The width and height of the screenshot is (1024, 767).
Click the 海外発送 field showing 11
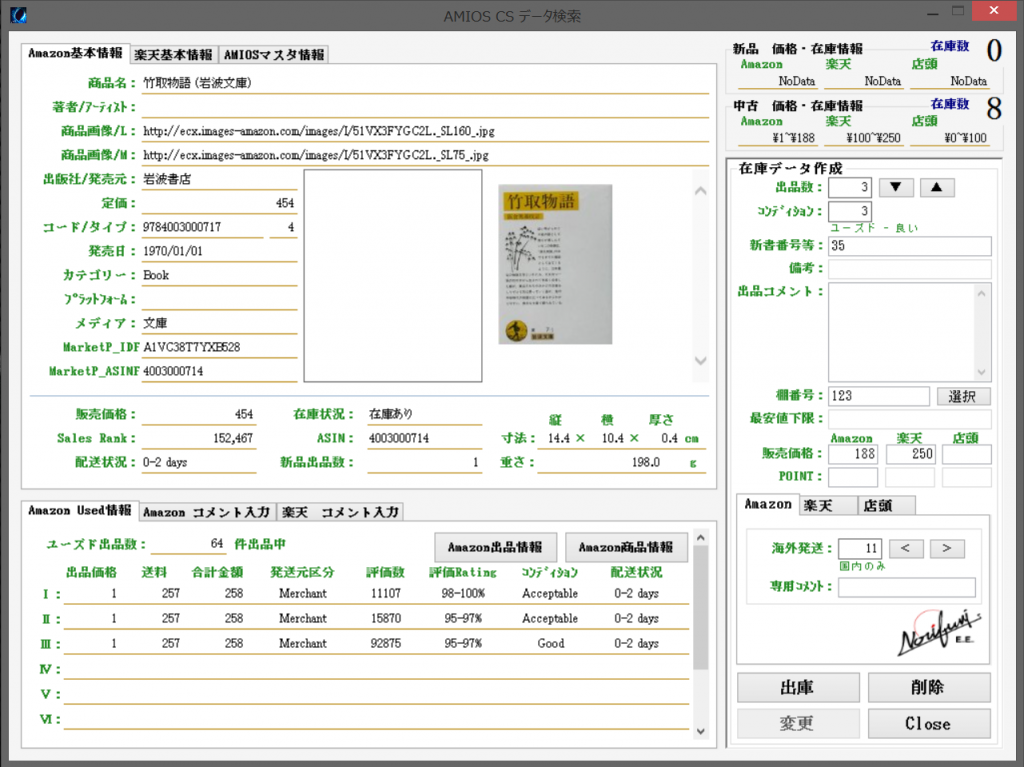click(860, 548)
